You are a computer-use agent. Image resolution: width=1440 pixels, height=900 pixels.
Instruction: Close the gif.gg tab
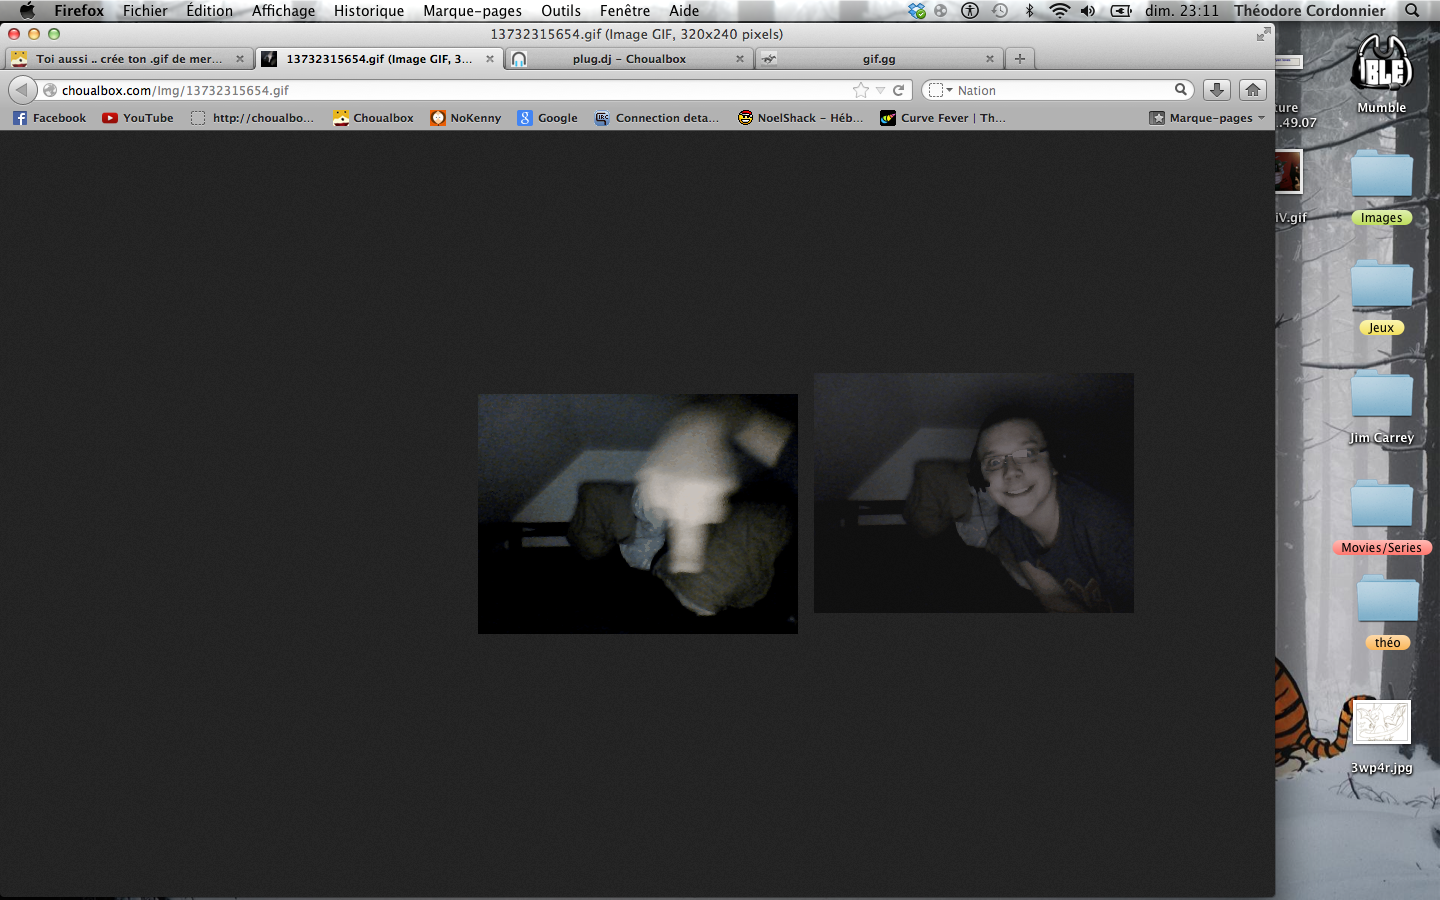tap(990, 59)
